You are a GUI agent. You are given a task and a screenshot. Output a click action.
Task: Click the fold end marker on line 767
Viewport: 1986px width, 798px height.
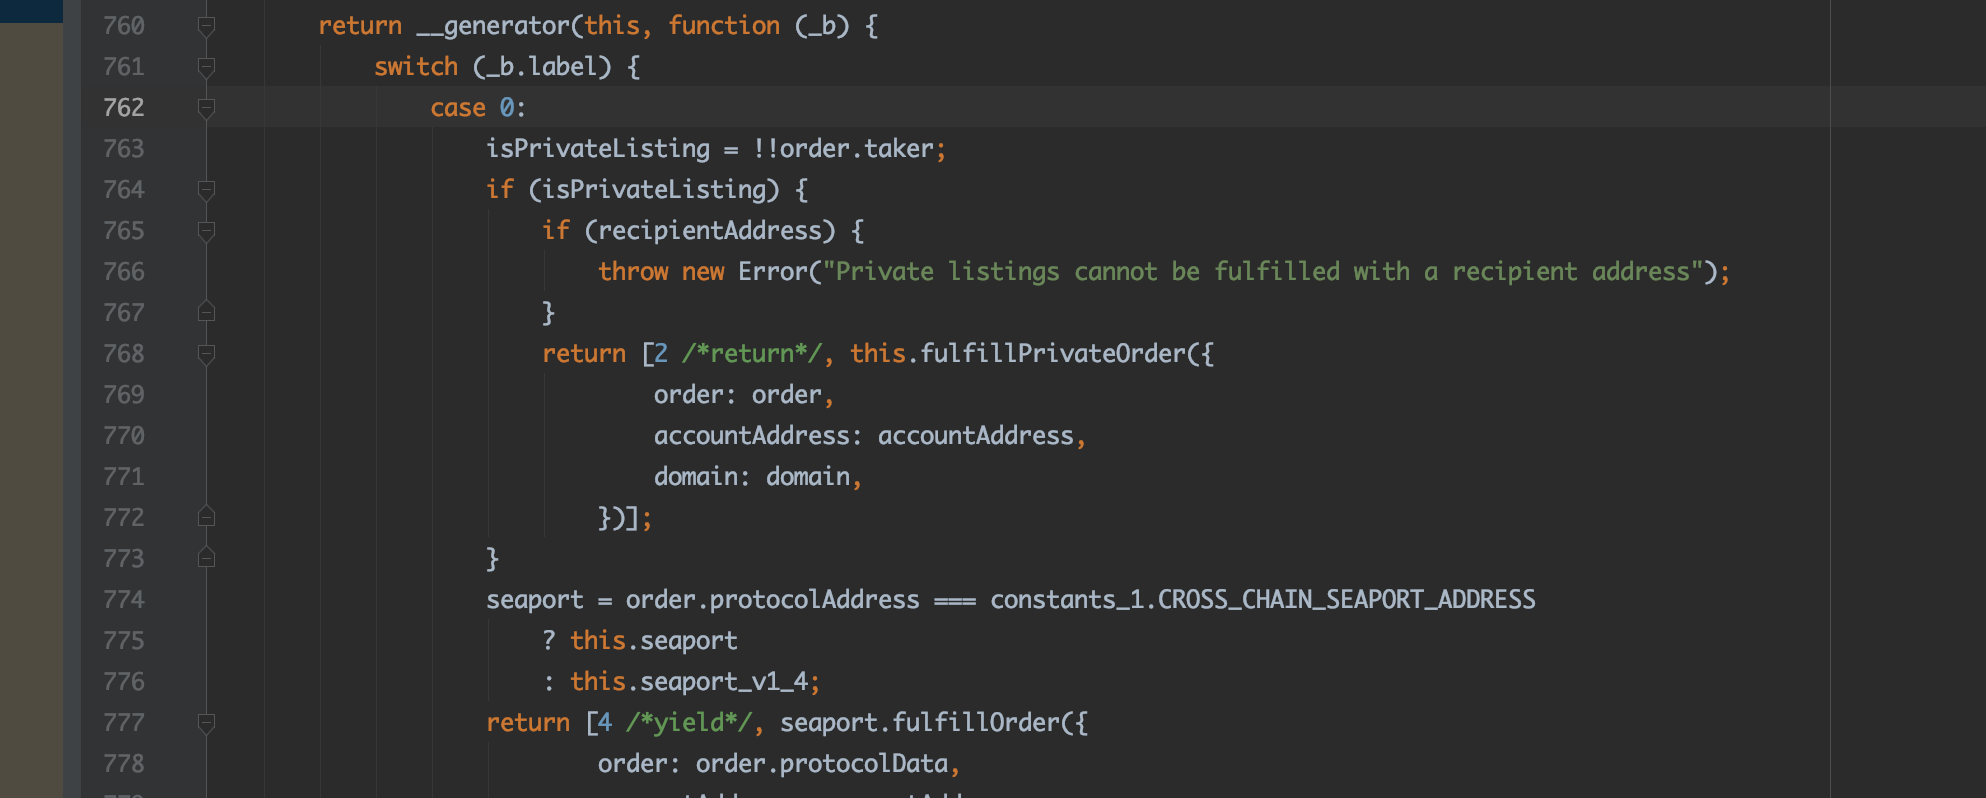pyautogui.click(x=206, y=312)
